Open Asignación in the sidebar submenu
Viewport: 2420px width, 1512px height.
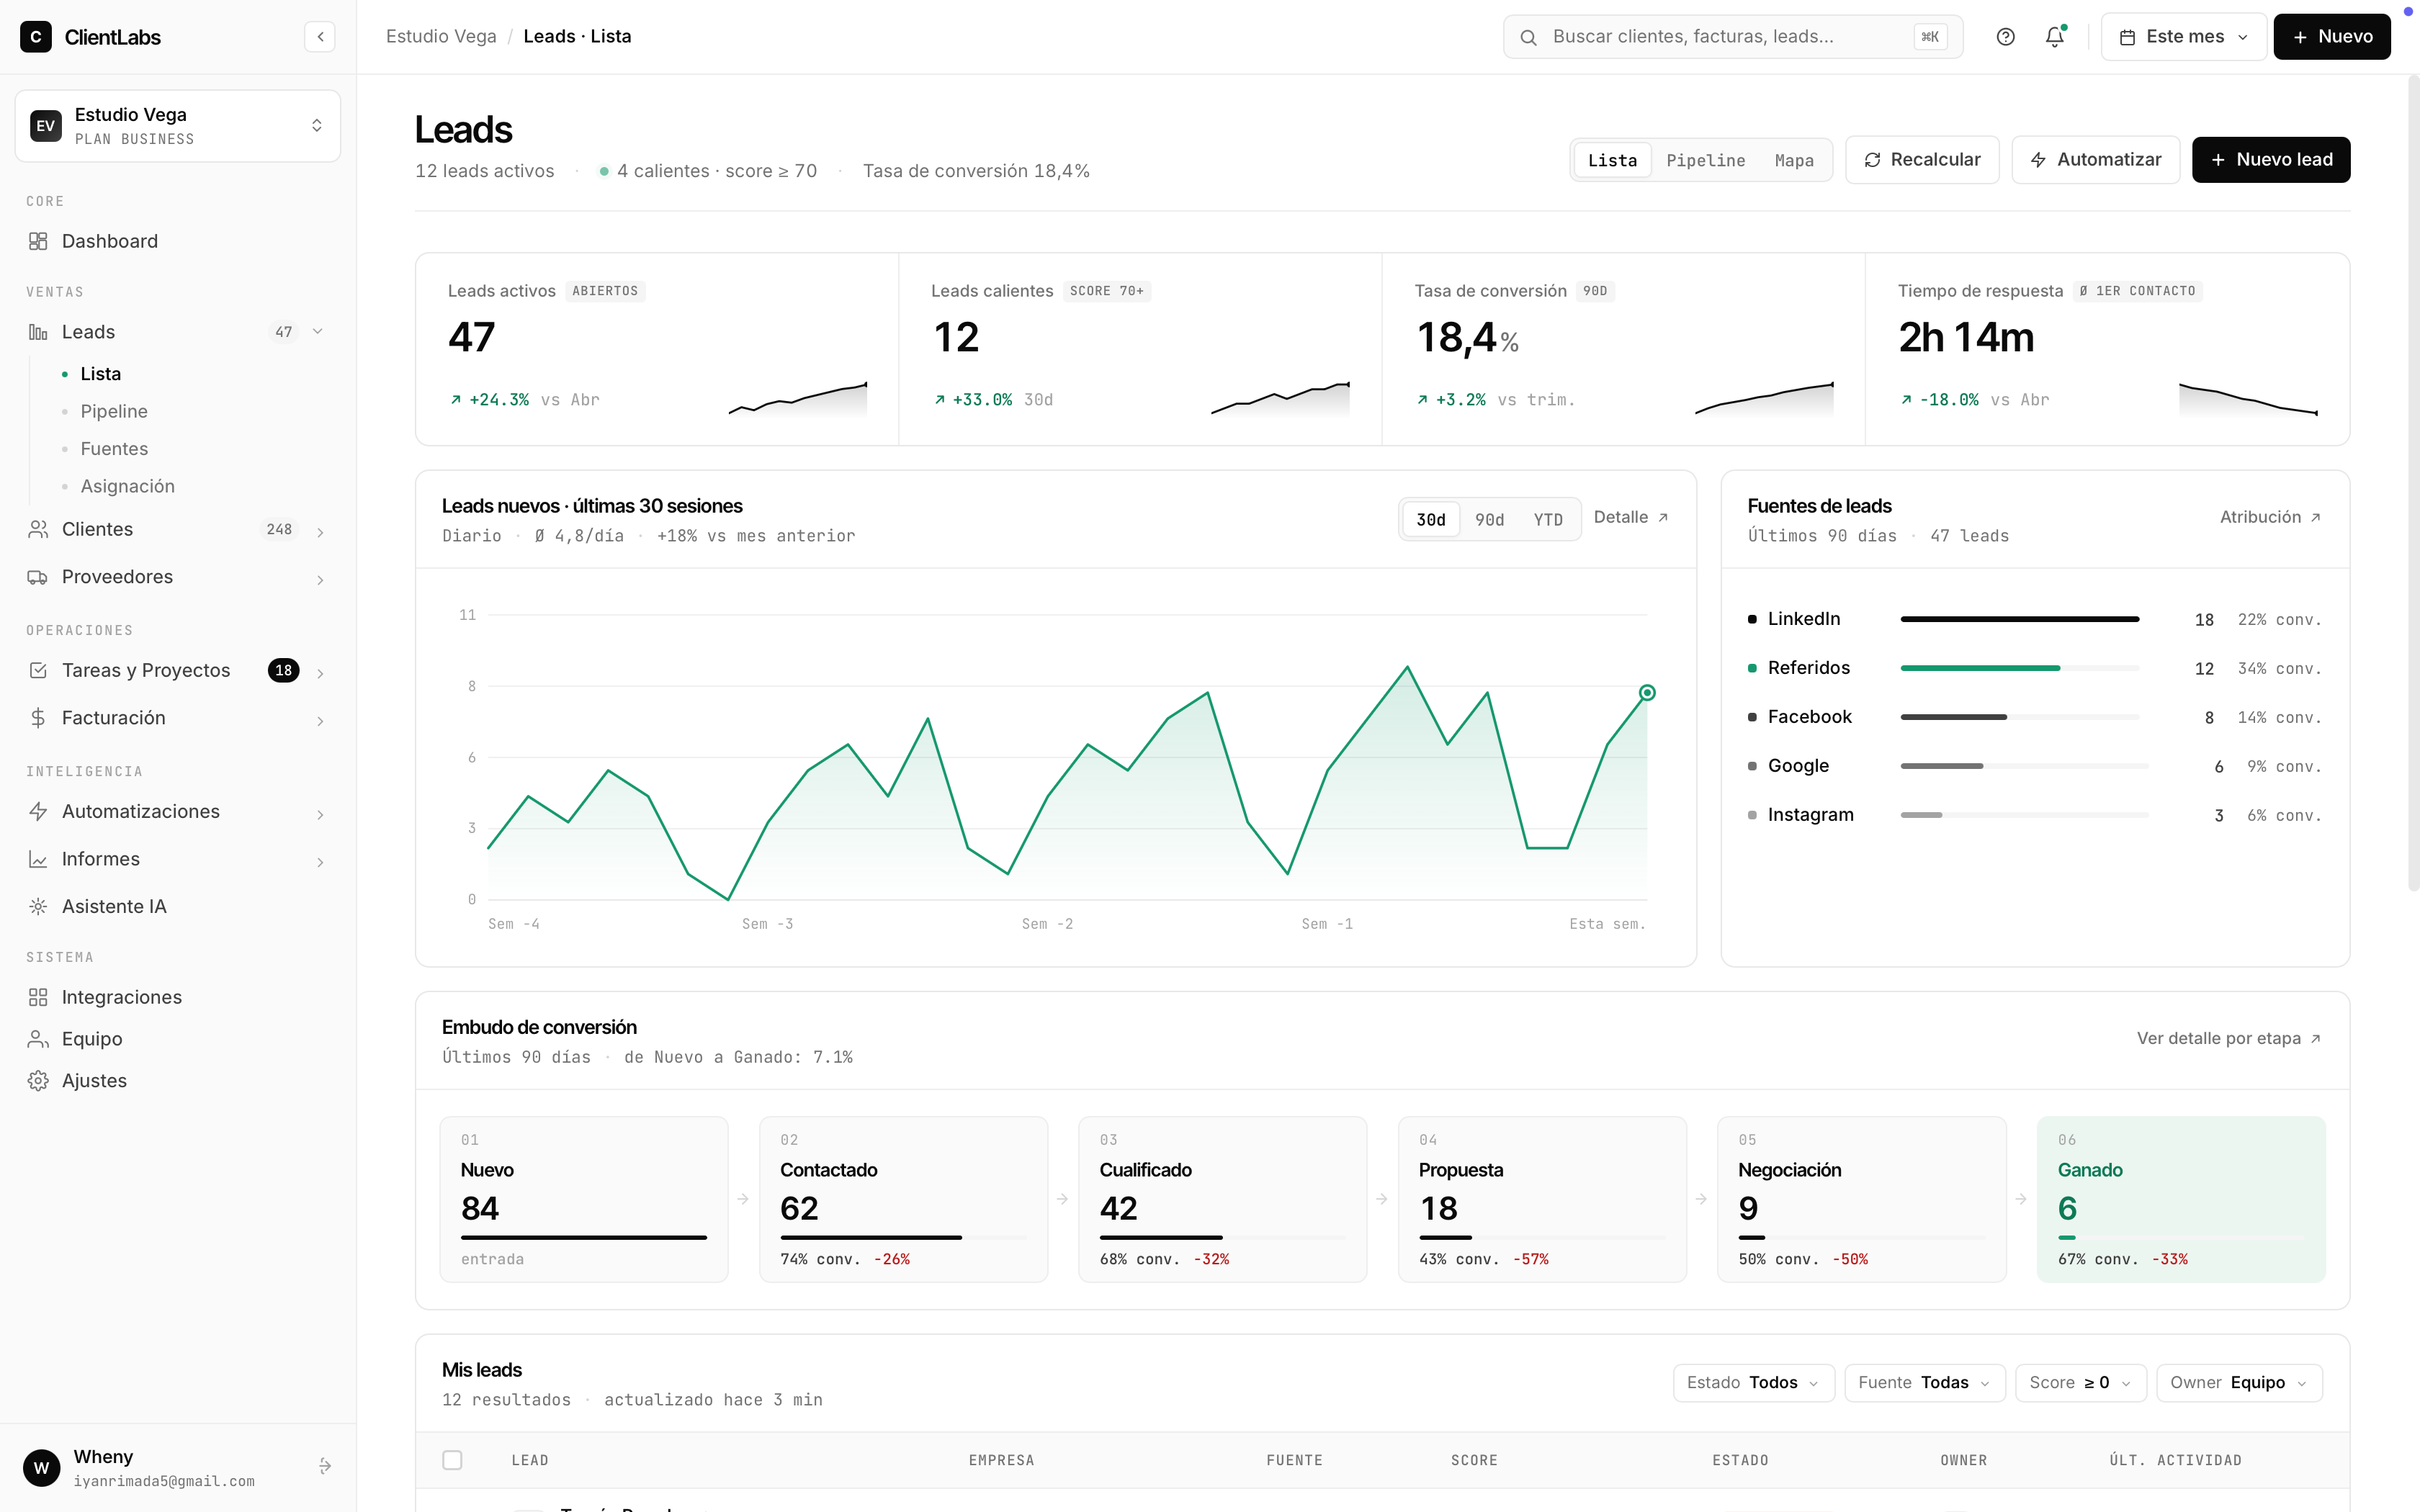pos(128,486)
